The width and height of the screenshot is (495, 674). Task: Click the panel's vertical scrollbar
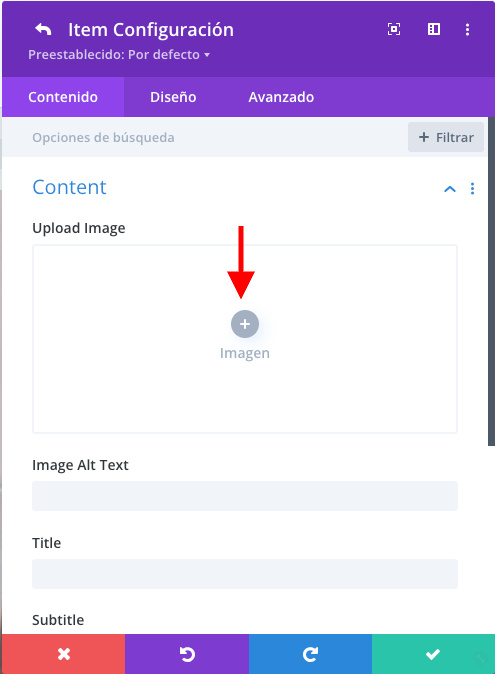pyautogui.click(x=491, y=282)
